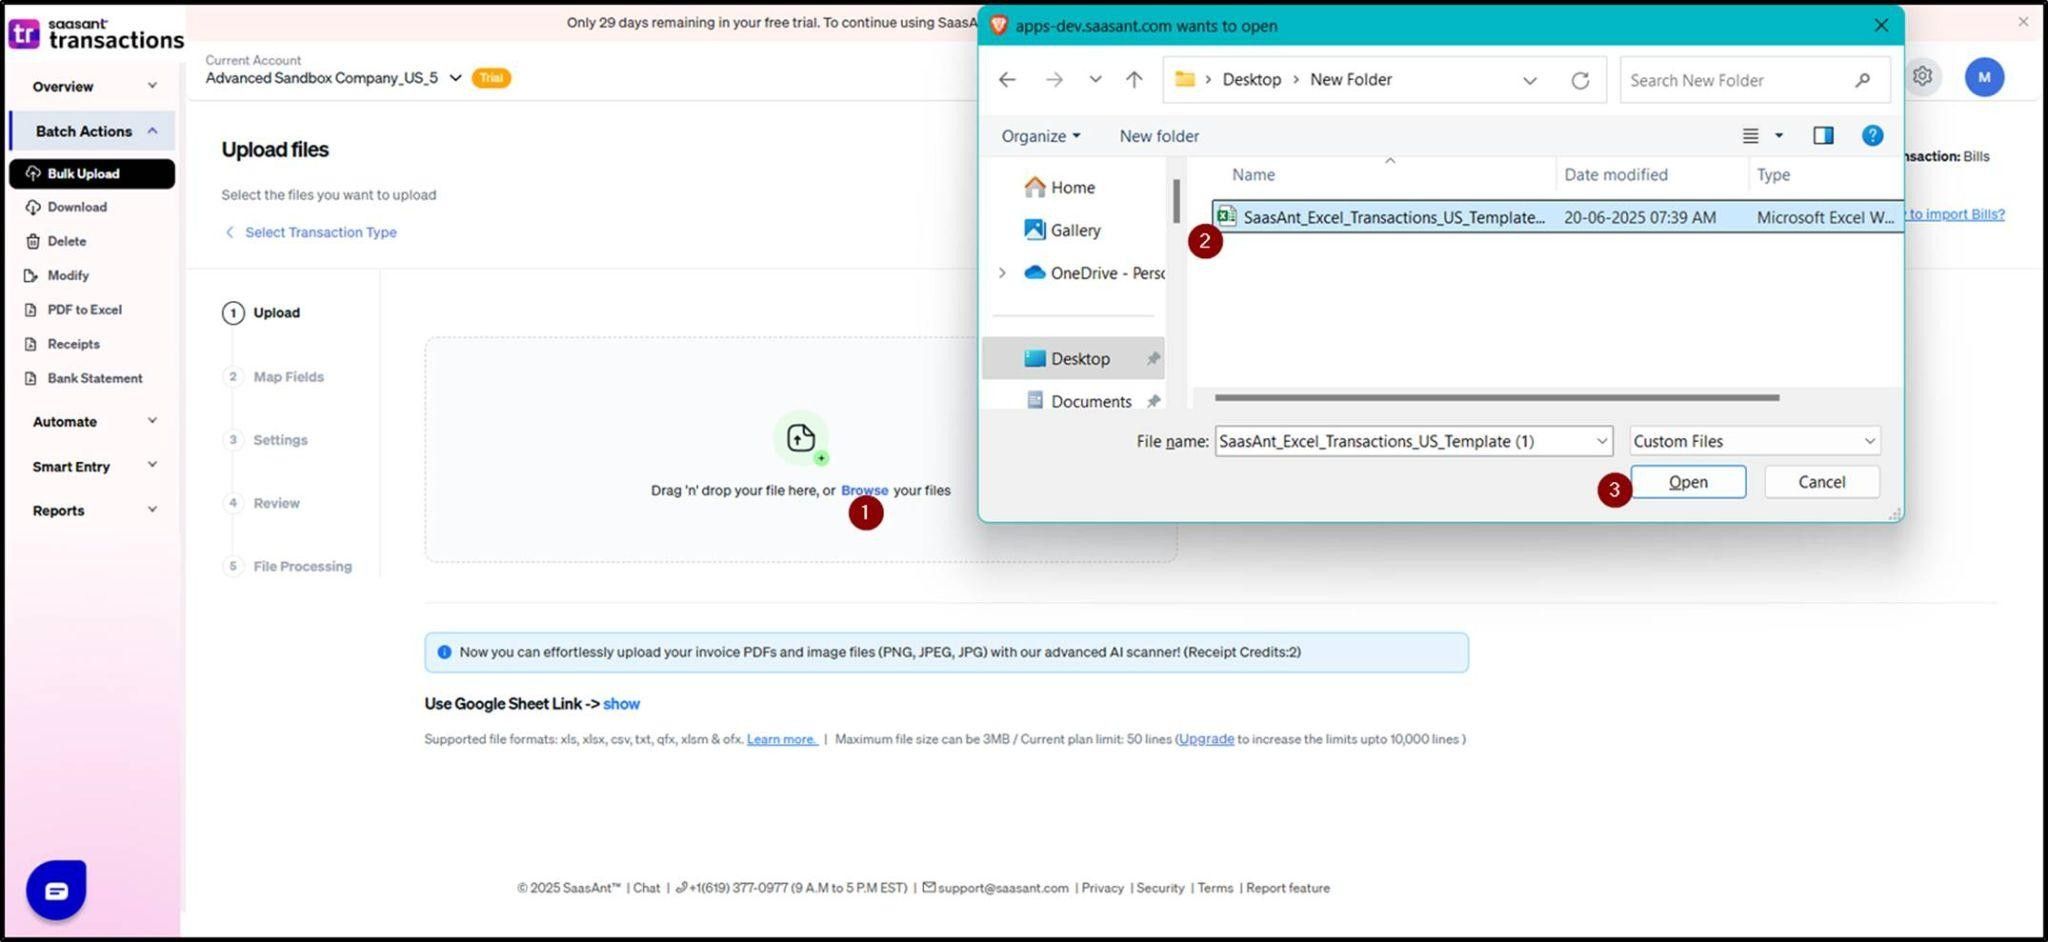Click the blue chat widget icon
2048x942 pixels.
click(x=56, y=889)
